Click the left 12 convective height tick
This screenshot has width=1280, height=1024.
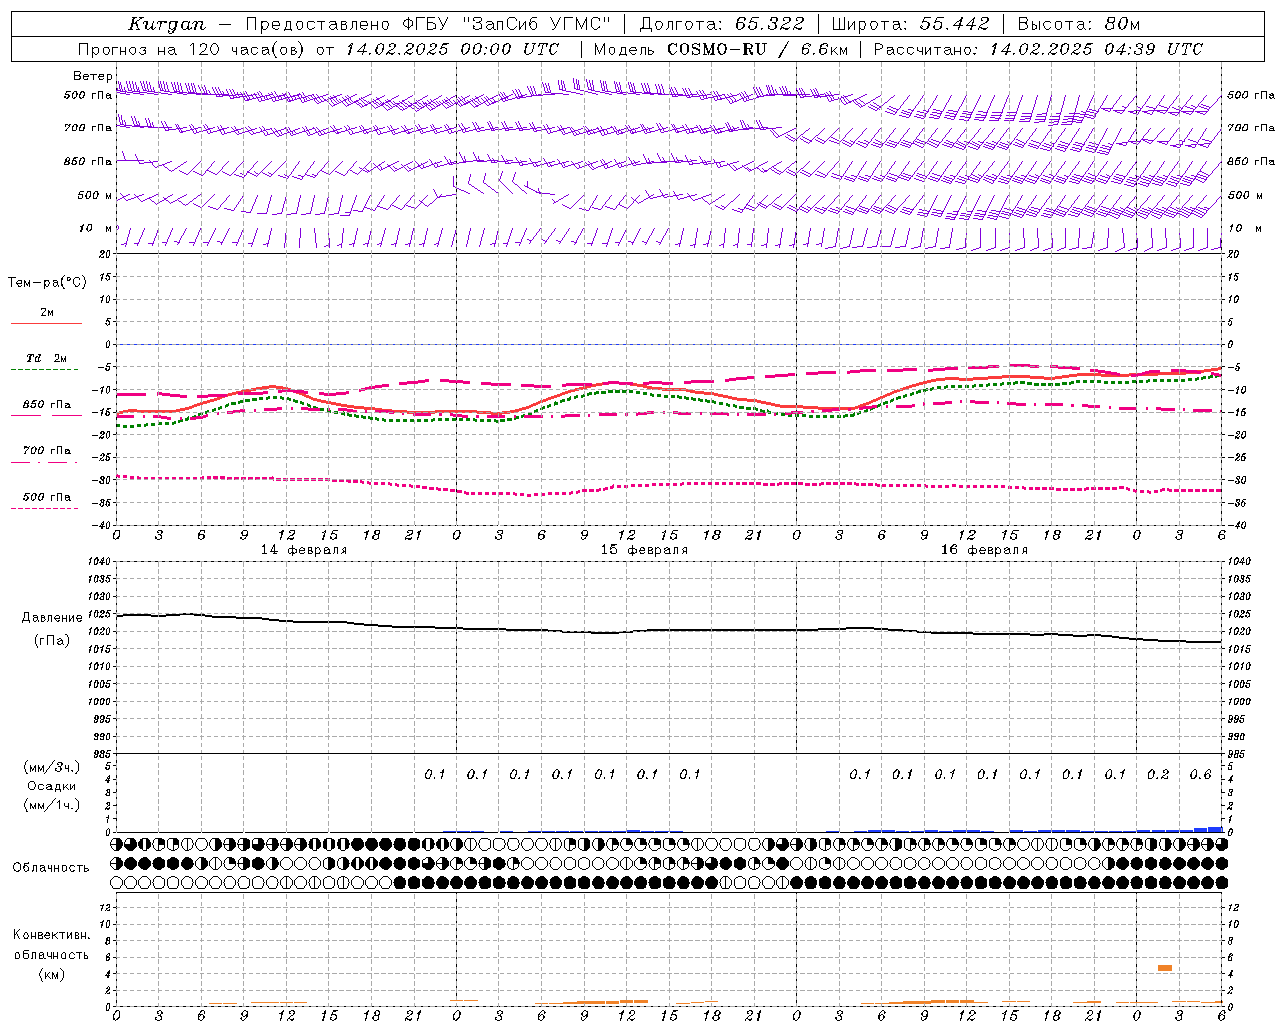[106, 907]
